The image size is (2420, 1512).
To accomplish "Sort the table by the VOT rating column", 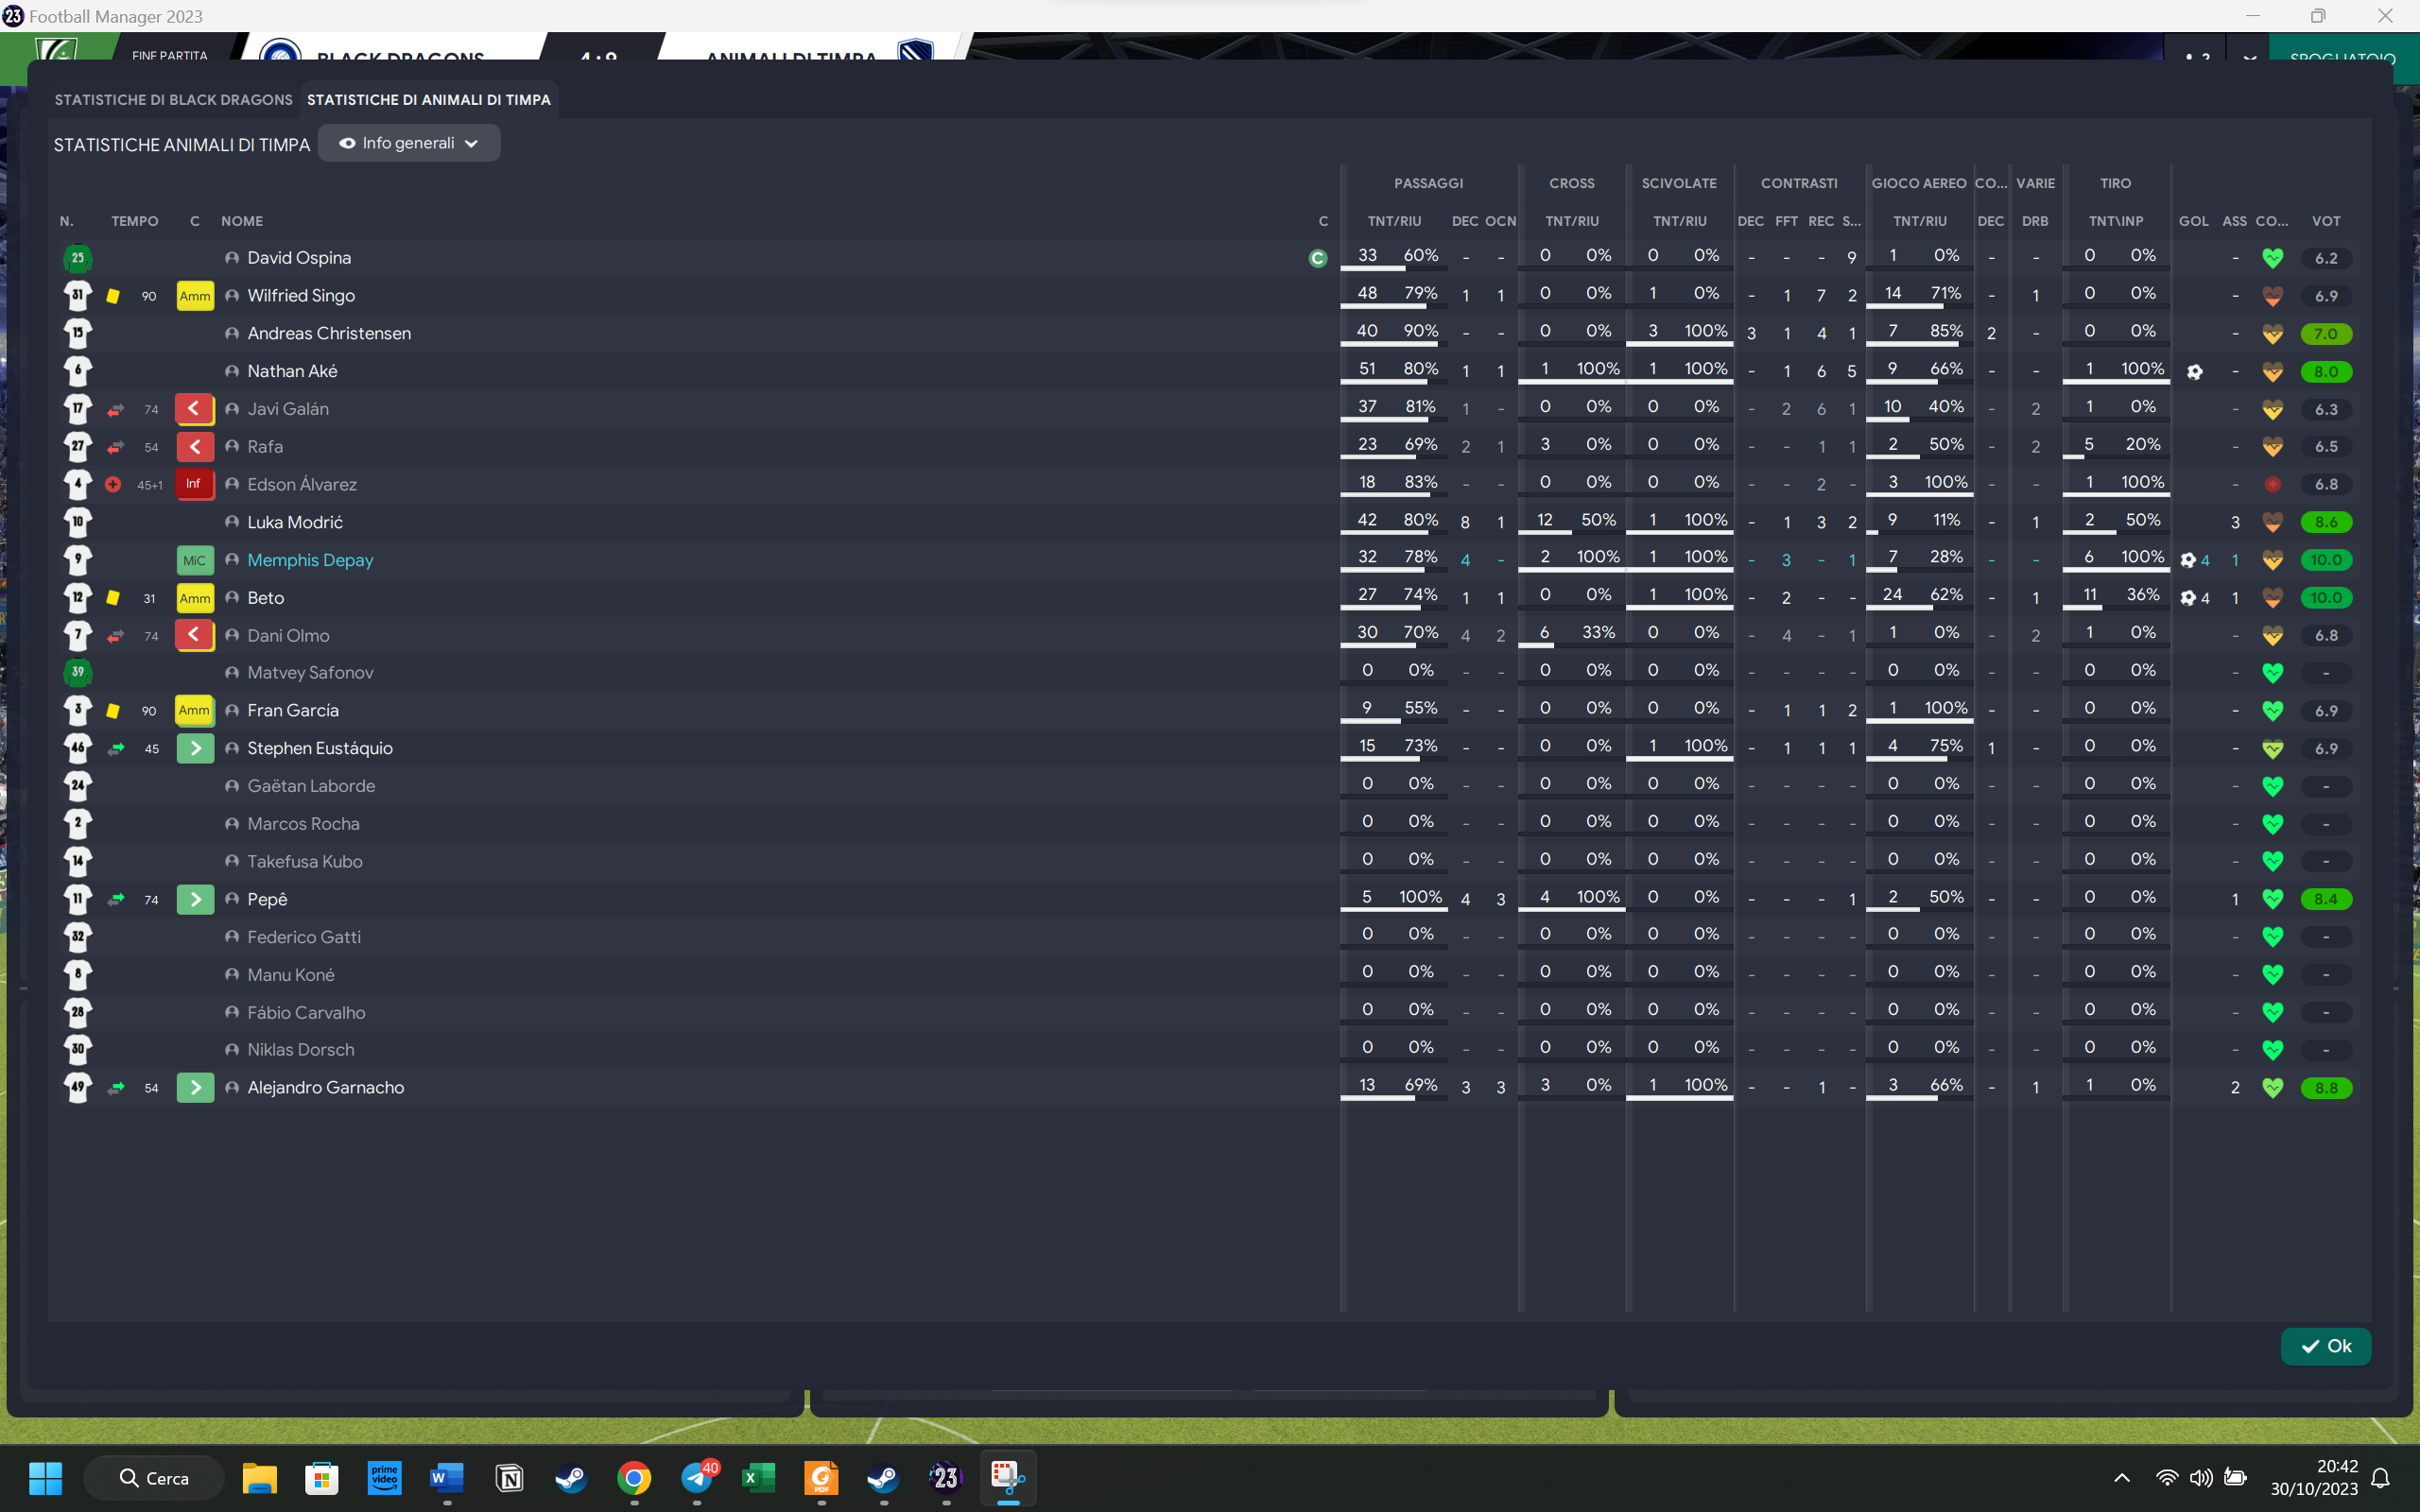I will click(2326, 221).
